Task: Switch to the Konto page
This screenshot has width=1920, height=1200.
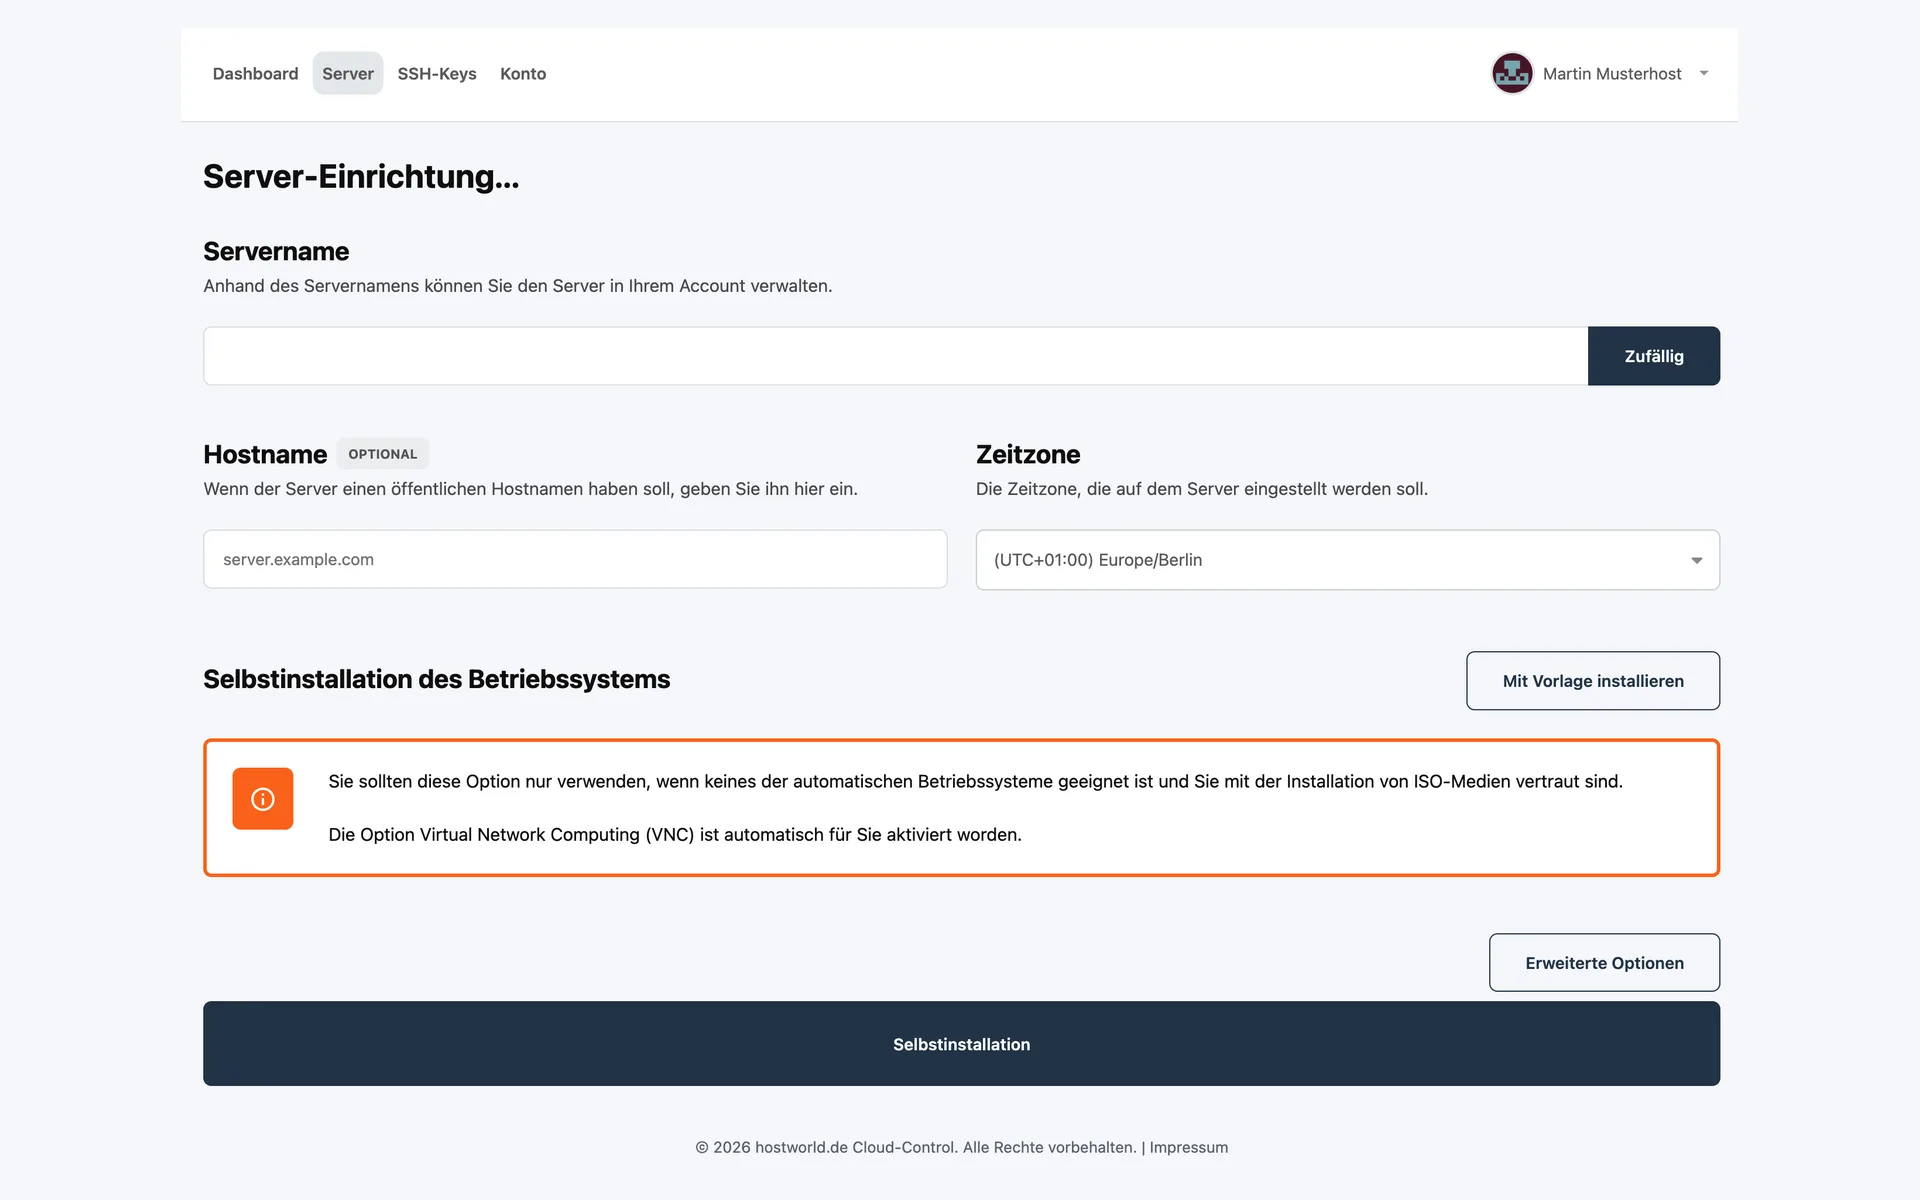Action: (523, 73)
